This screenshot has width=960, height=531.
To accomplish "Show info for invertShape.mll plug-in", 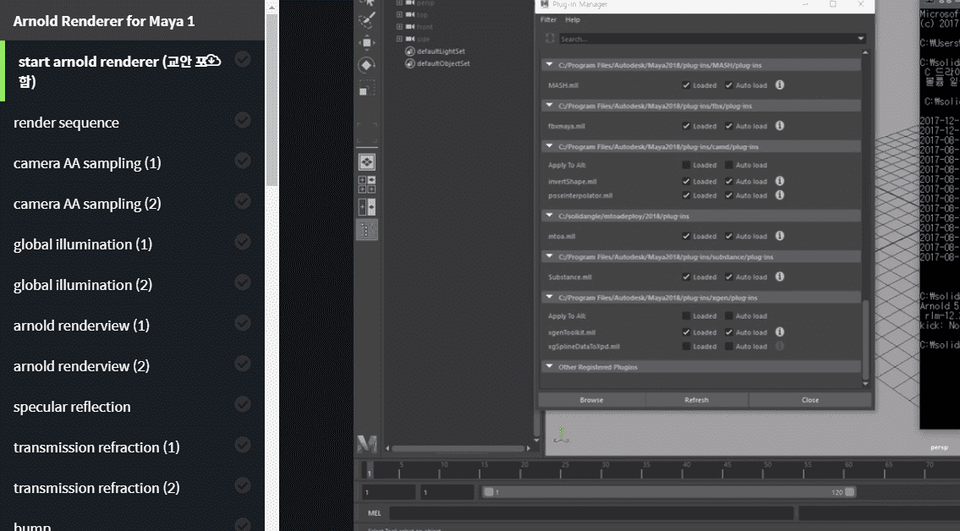I will coord(780,181).
